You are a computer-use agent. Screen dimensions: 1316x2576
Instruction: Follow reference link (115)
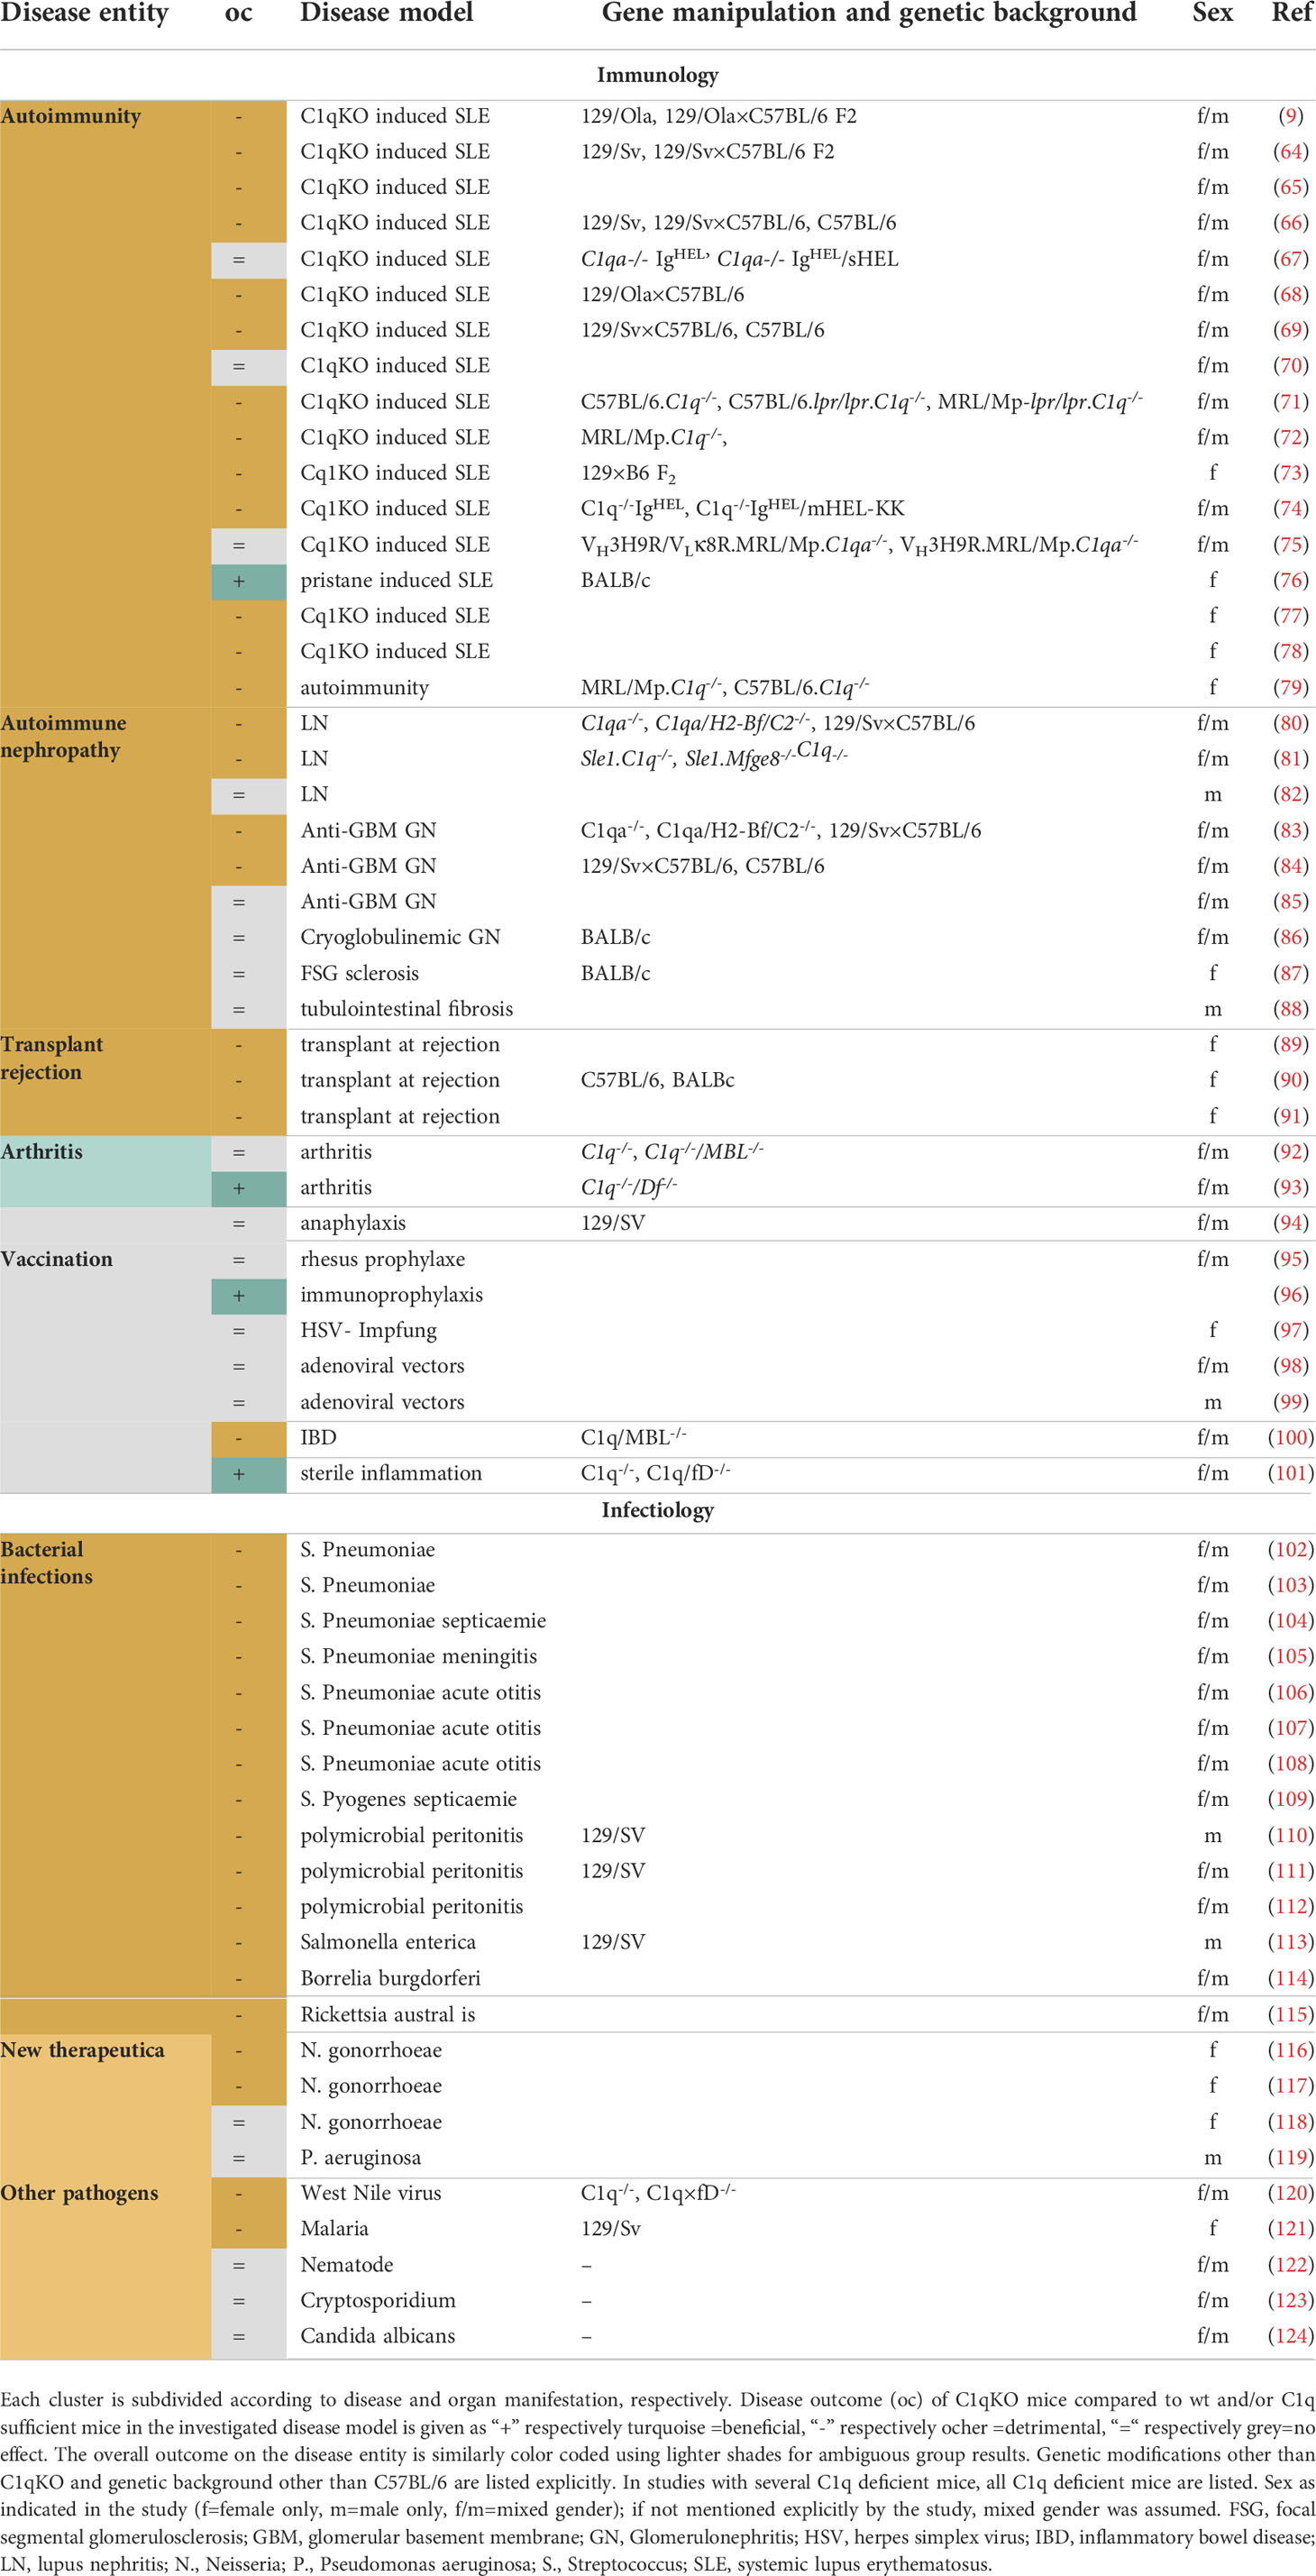tap(1289, 2015)
